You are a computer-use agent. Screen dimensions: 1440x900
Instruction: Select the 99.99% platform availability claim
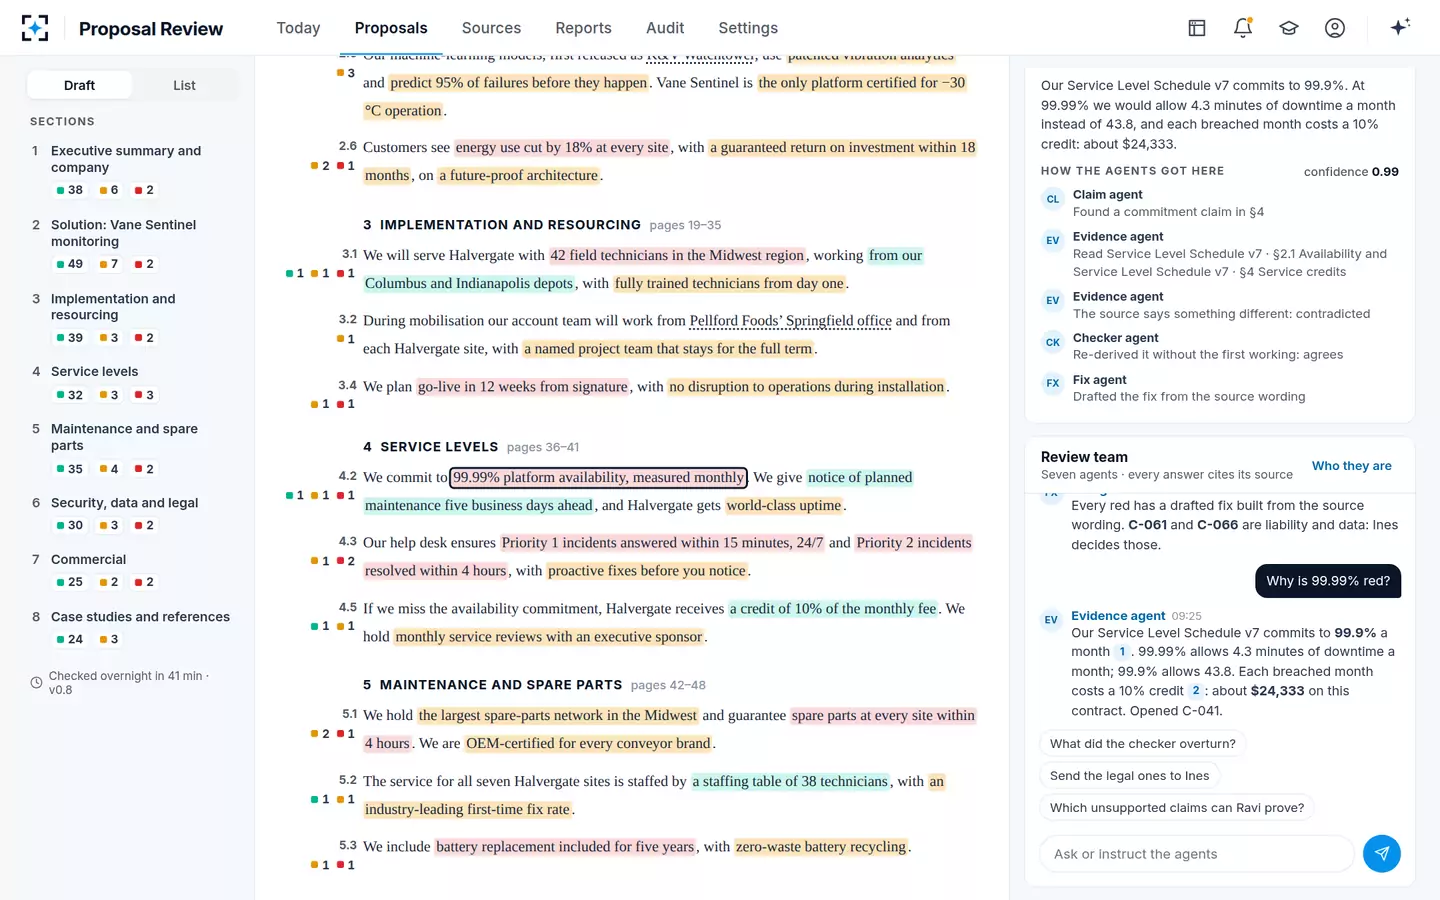[x=598, y=478]
